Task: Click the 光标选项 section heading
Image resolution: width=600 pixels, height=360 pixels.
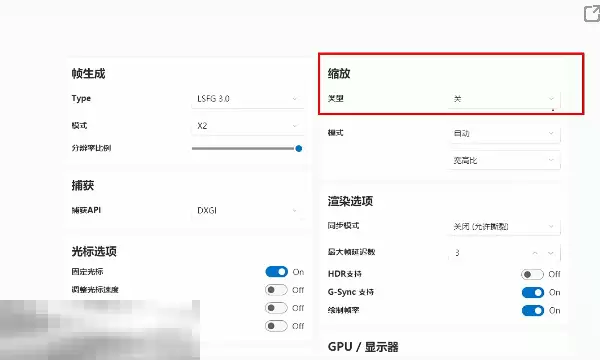Action: click(x=94, y=251)
